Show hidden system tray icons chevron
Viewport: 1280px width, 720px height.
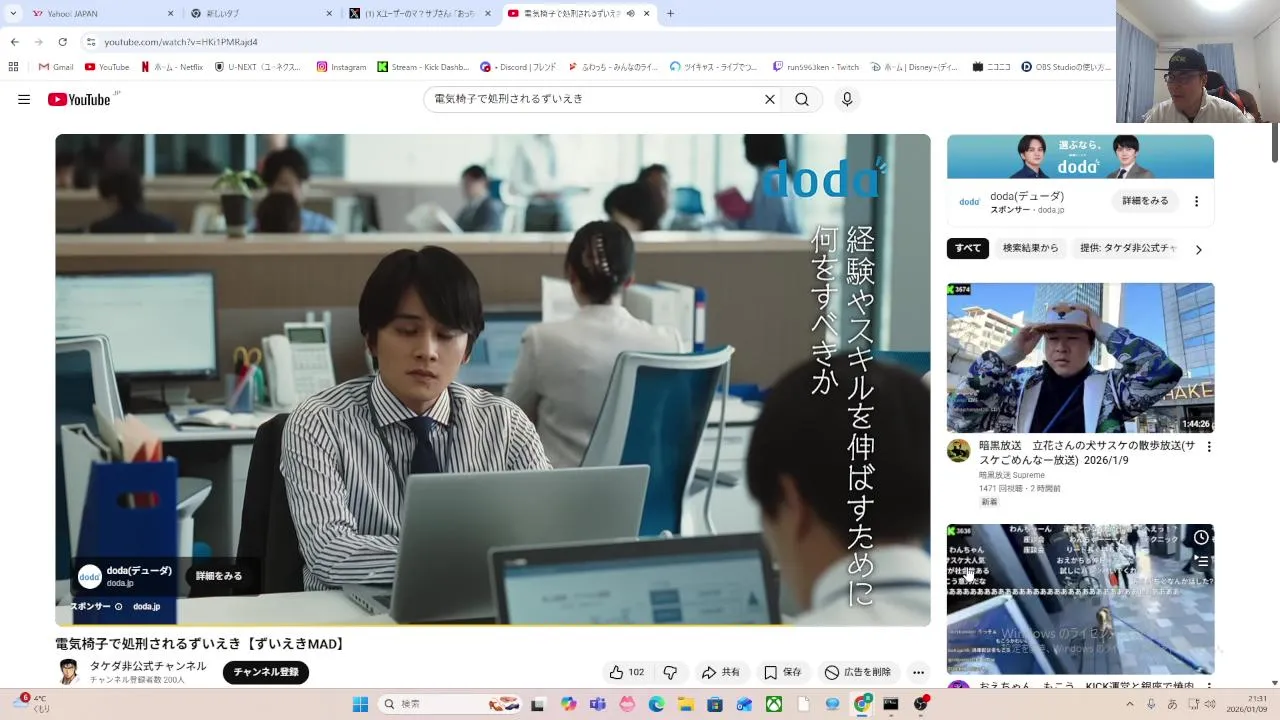tap(1129, 704)
